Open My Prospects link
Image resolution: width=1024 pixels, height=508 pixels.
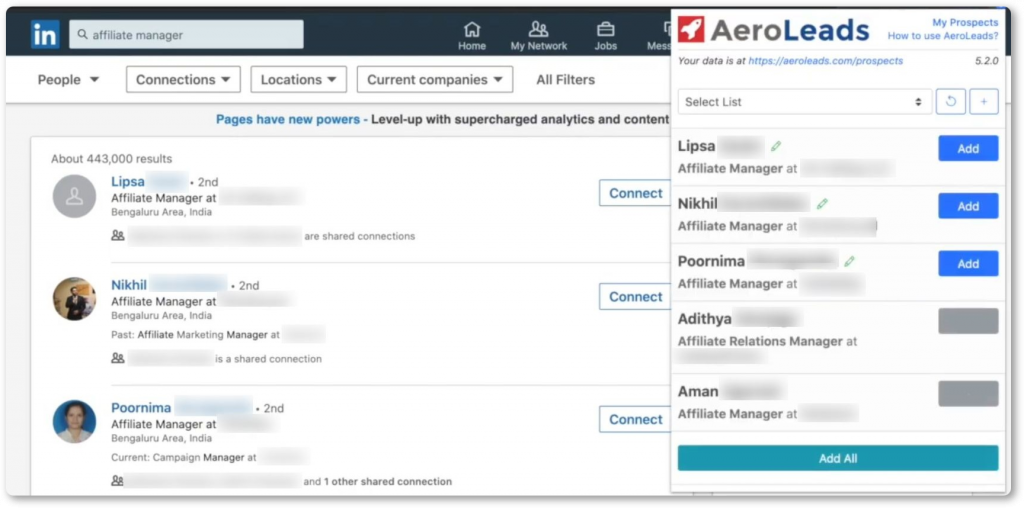pyautogui.click(x=965, y=23)
